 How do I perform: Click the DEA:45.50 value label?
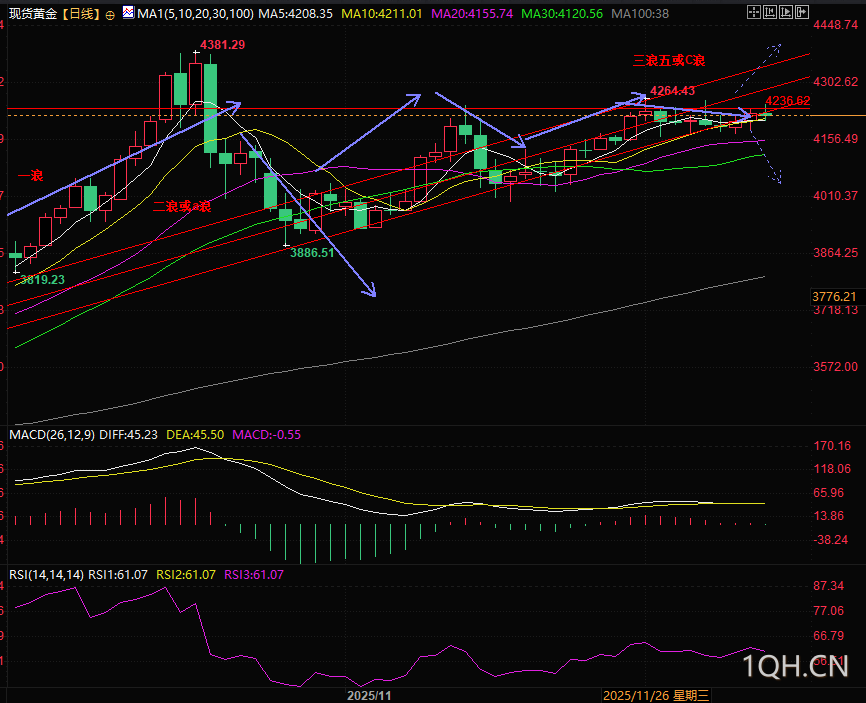point(198,435)
